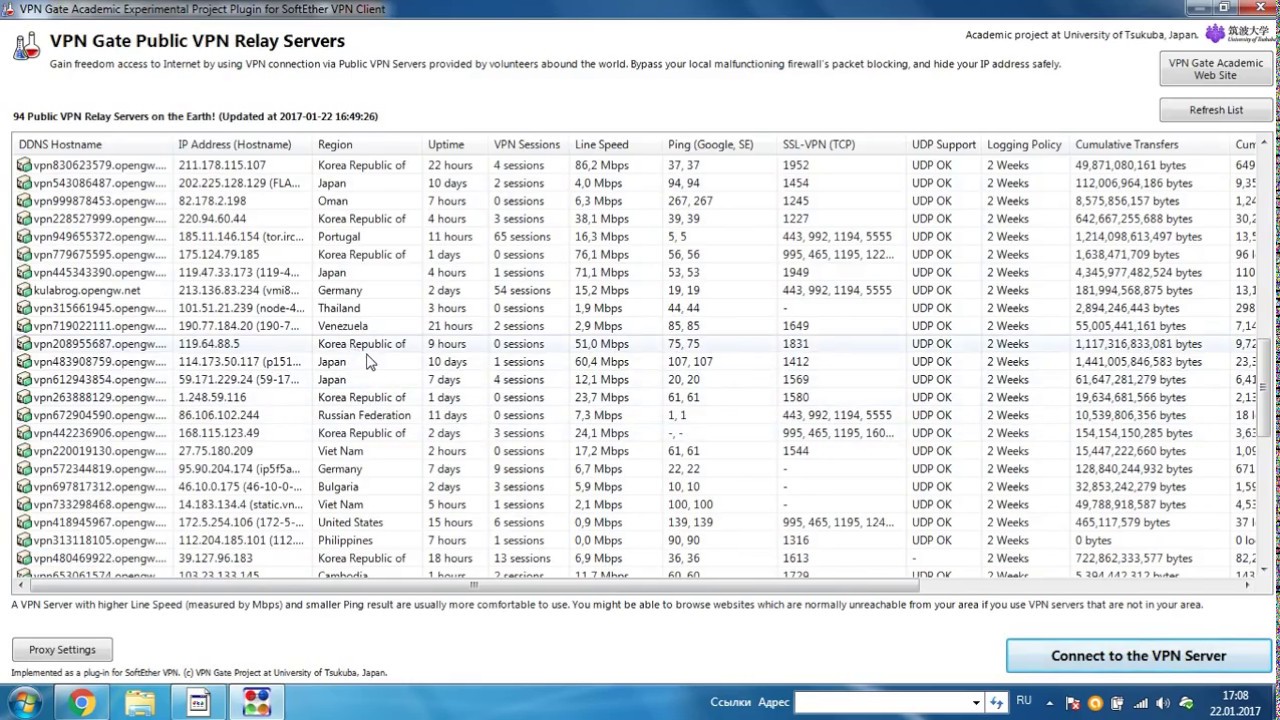Select server icon for vpn263888129.opengw
1280x720 pixels.
pos(24,398)
